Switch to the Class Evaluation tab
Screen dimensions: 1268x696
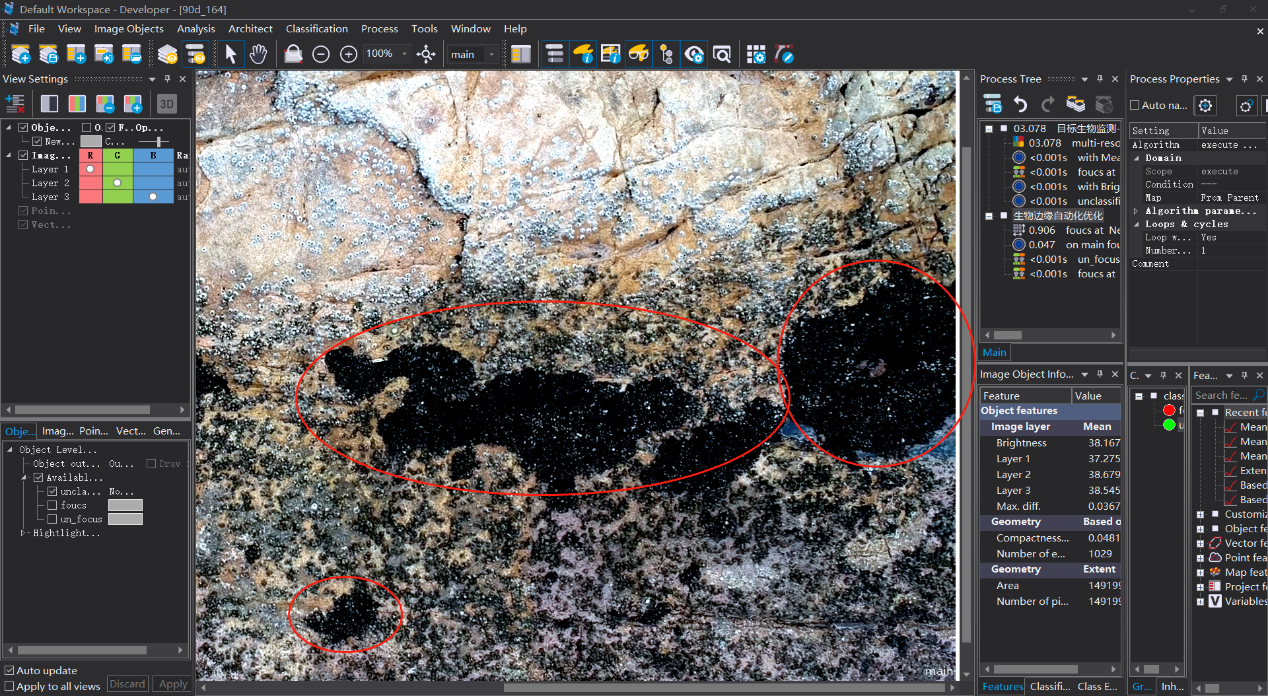point(1097,686)
